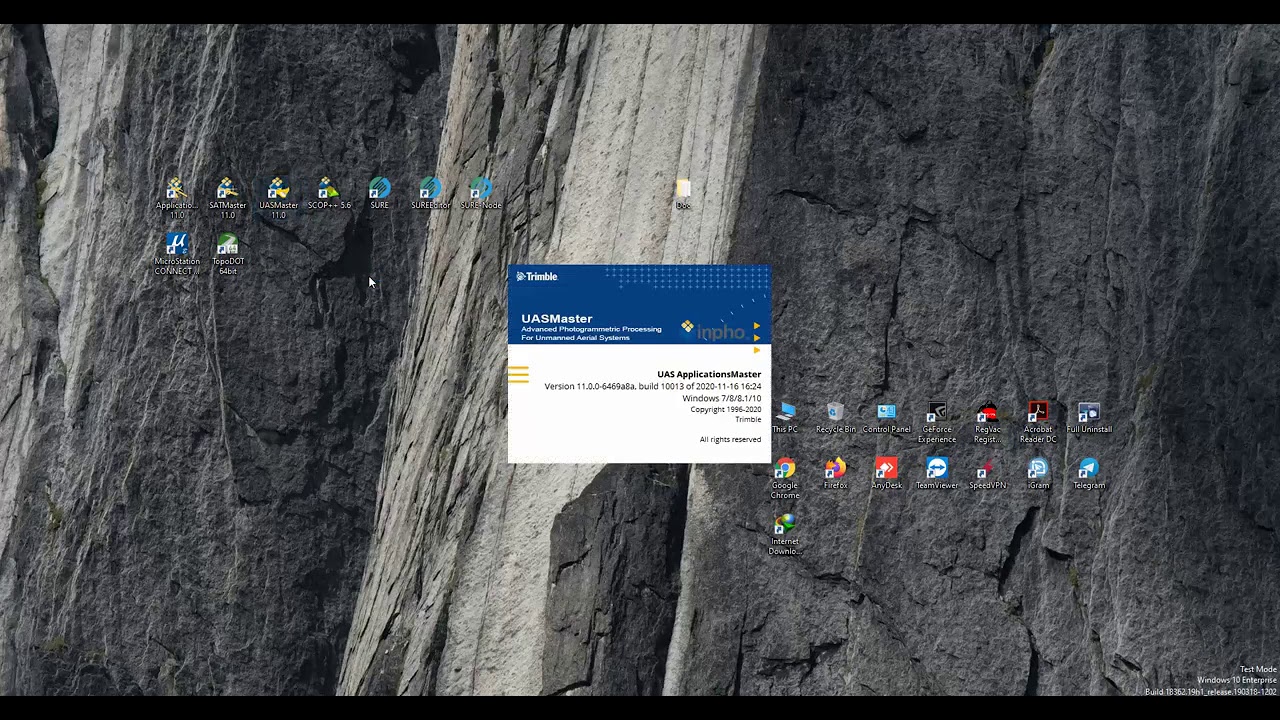Select the SURE desktop shortcut
1280x720 pixels.
tap(379, 194)
